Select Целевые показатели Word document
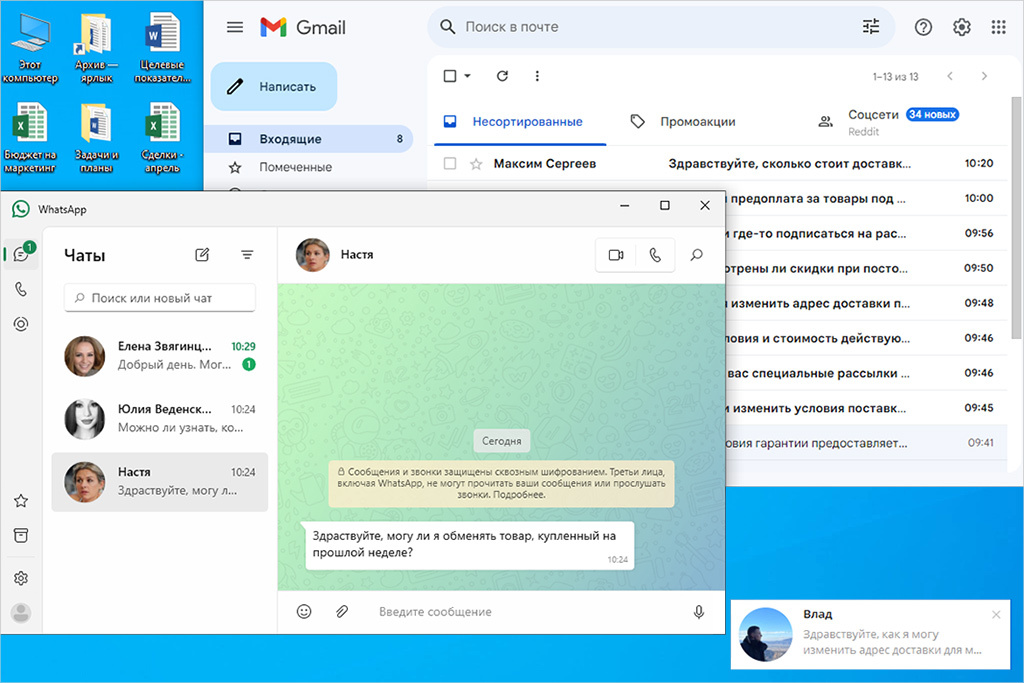This screenshot has width=1024, height=683. tap(162, 49)
